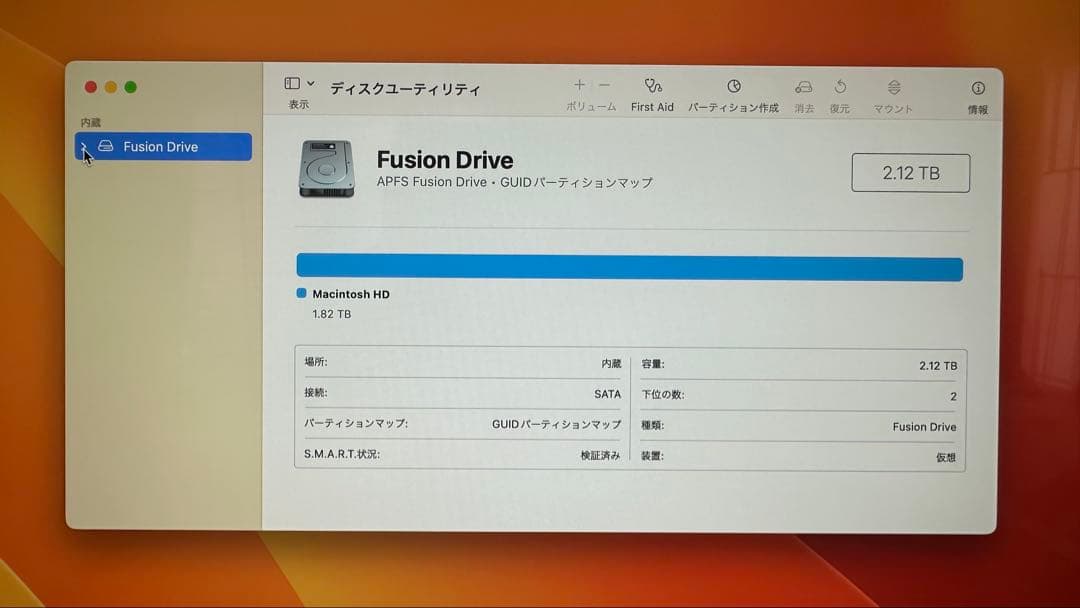
Task: Click the restore (復元) toolbar icon
Action: [x=840, y=87]
